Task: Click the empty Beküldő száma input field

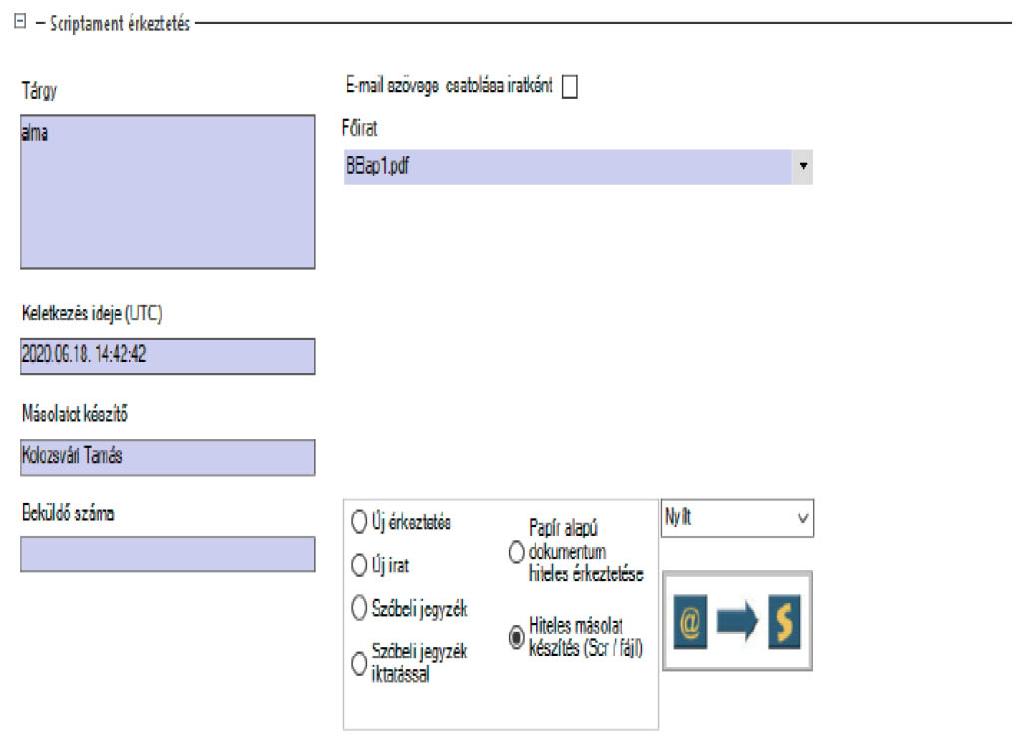Action: (x=167, y=554)
